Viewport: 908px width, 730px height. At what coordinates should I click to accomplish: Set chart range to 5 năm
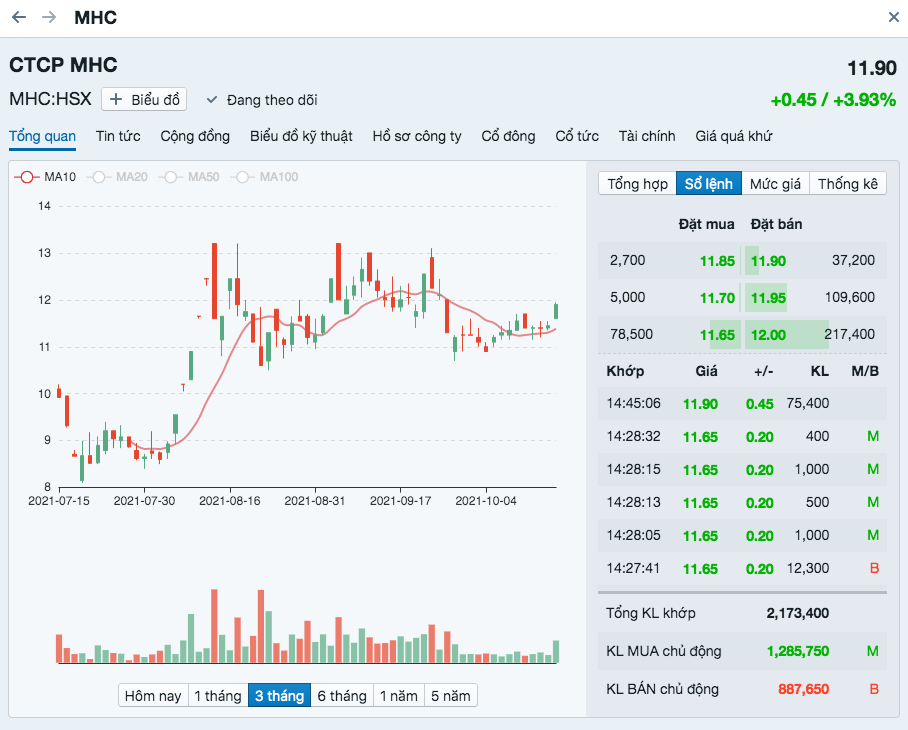451,695
